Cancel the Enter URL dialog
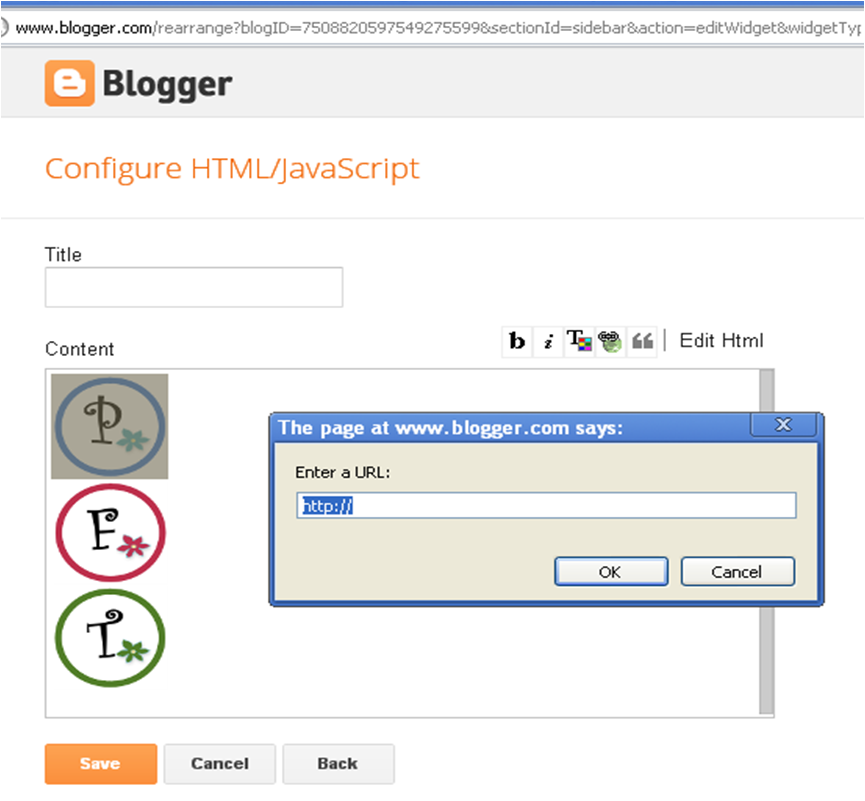 (x=737, y=571)
